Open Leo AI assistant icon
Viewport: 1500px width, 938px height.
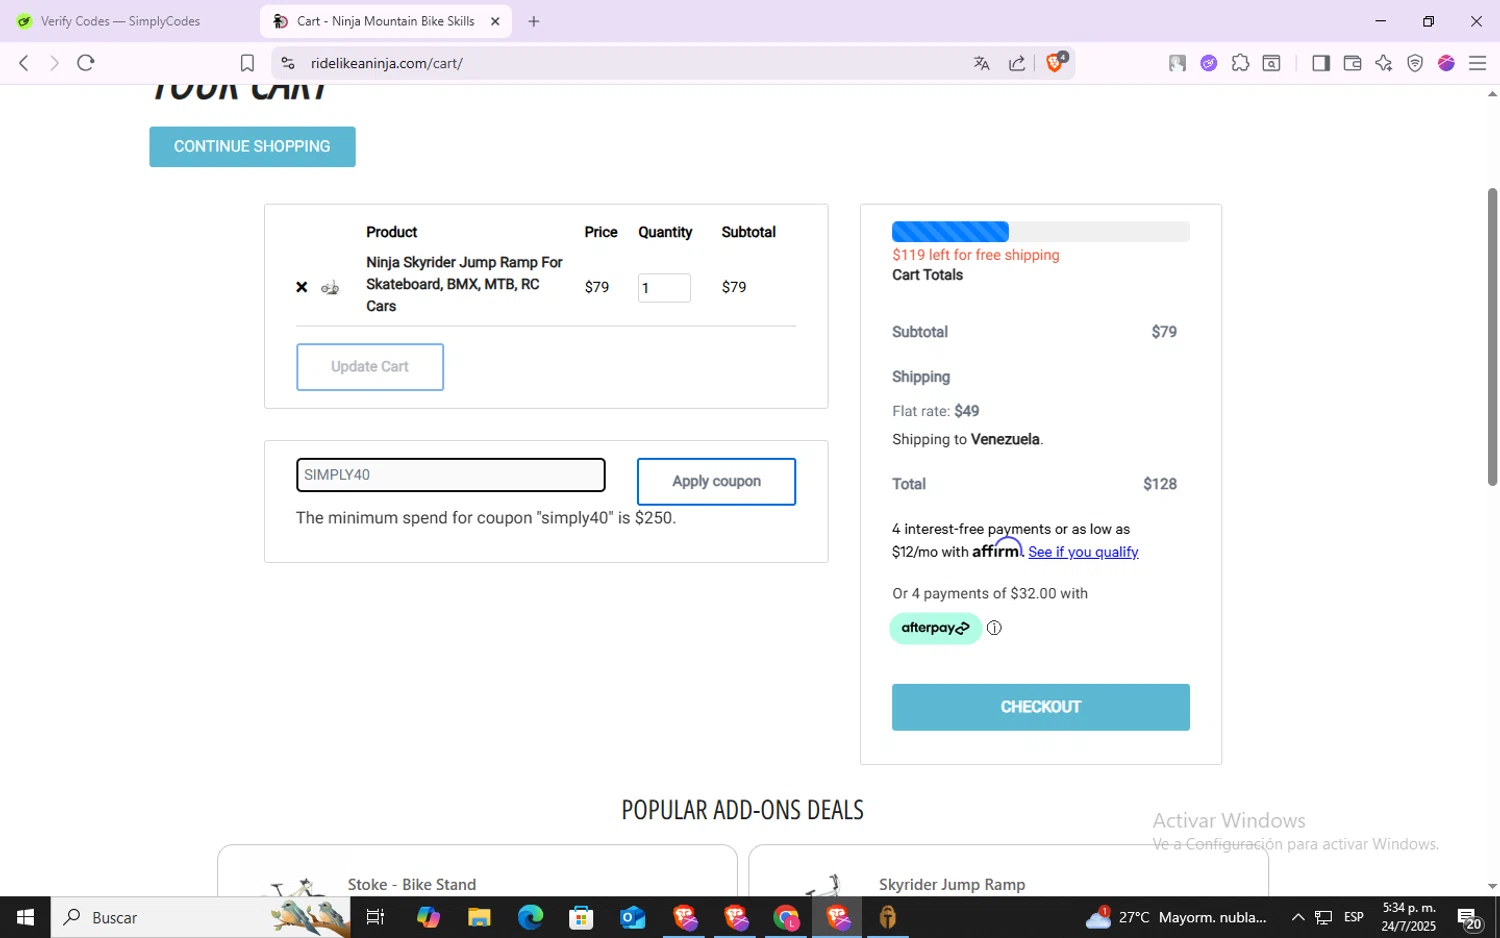[x=1384, y=63]
